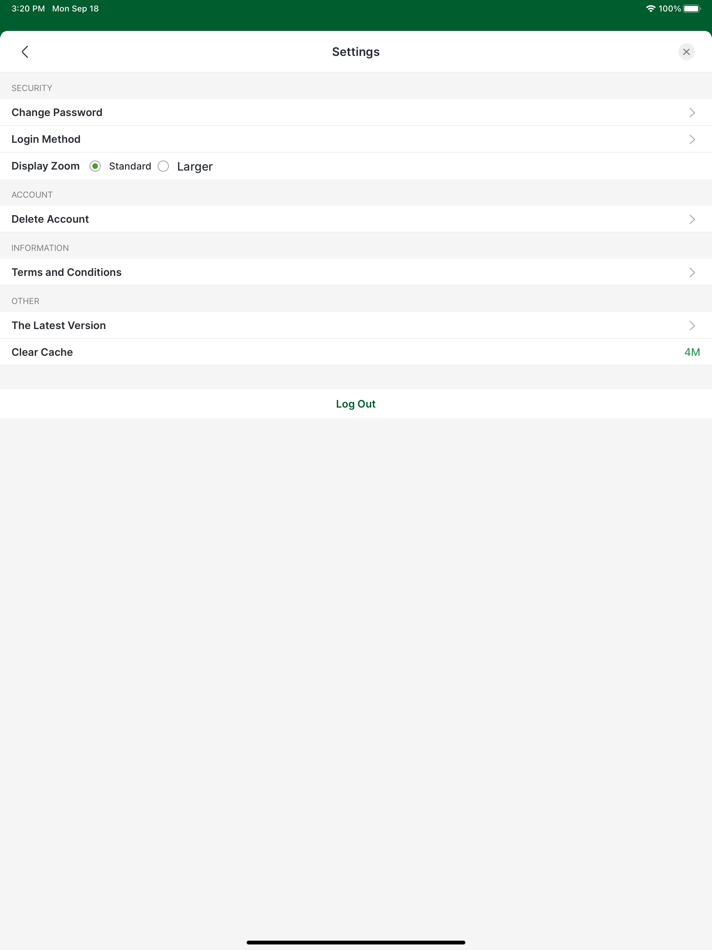Screen dimensions: 712x950
Task: Select the Larger display zoom option
Action: pyautogui.click(x=163, y=166)
